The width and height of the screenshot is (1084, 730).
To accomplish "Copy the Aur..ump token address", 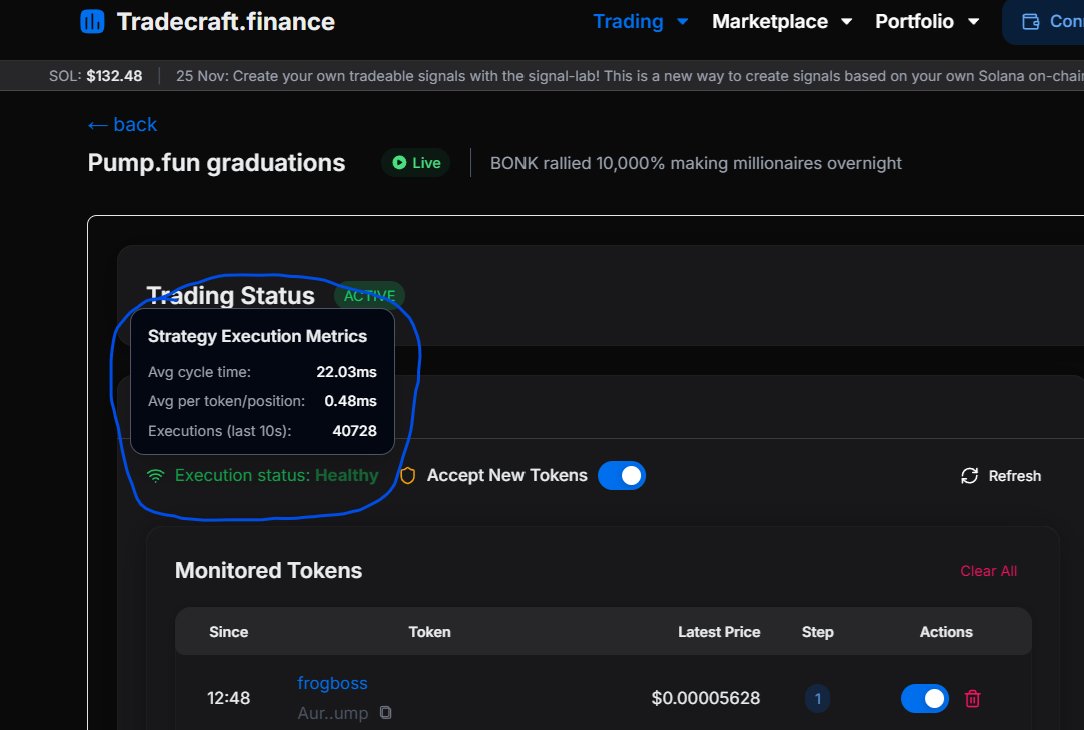I will (x=386, y=712).
